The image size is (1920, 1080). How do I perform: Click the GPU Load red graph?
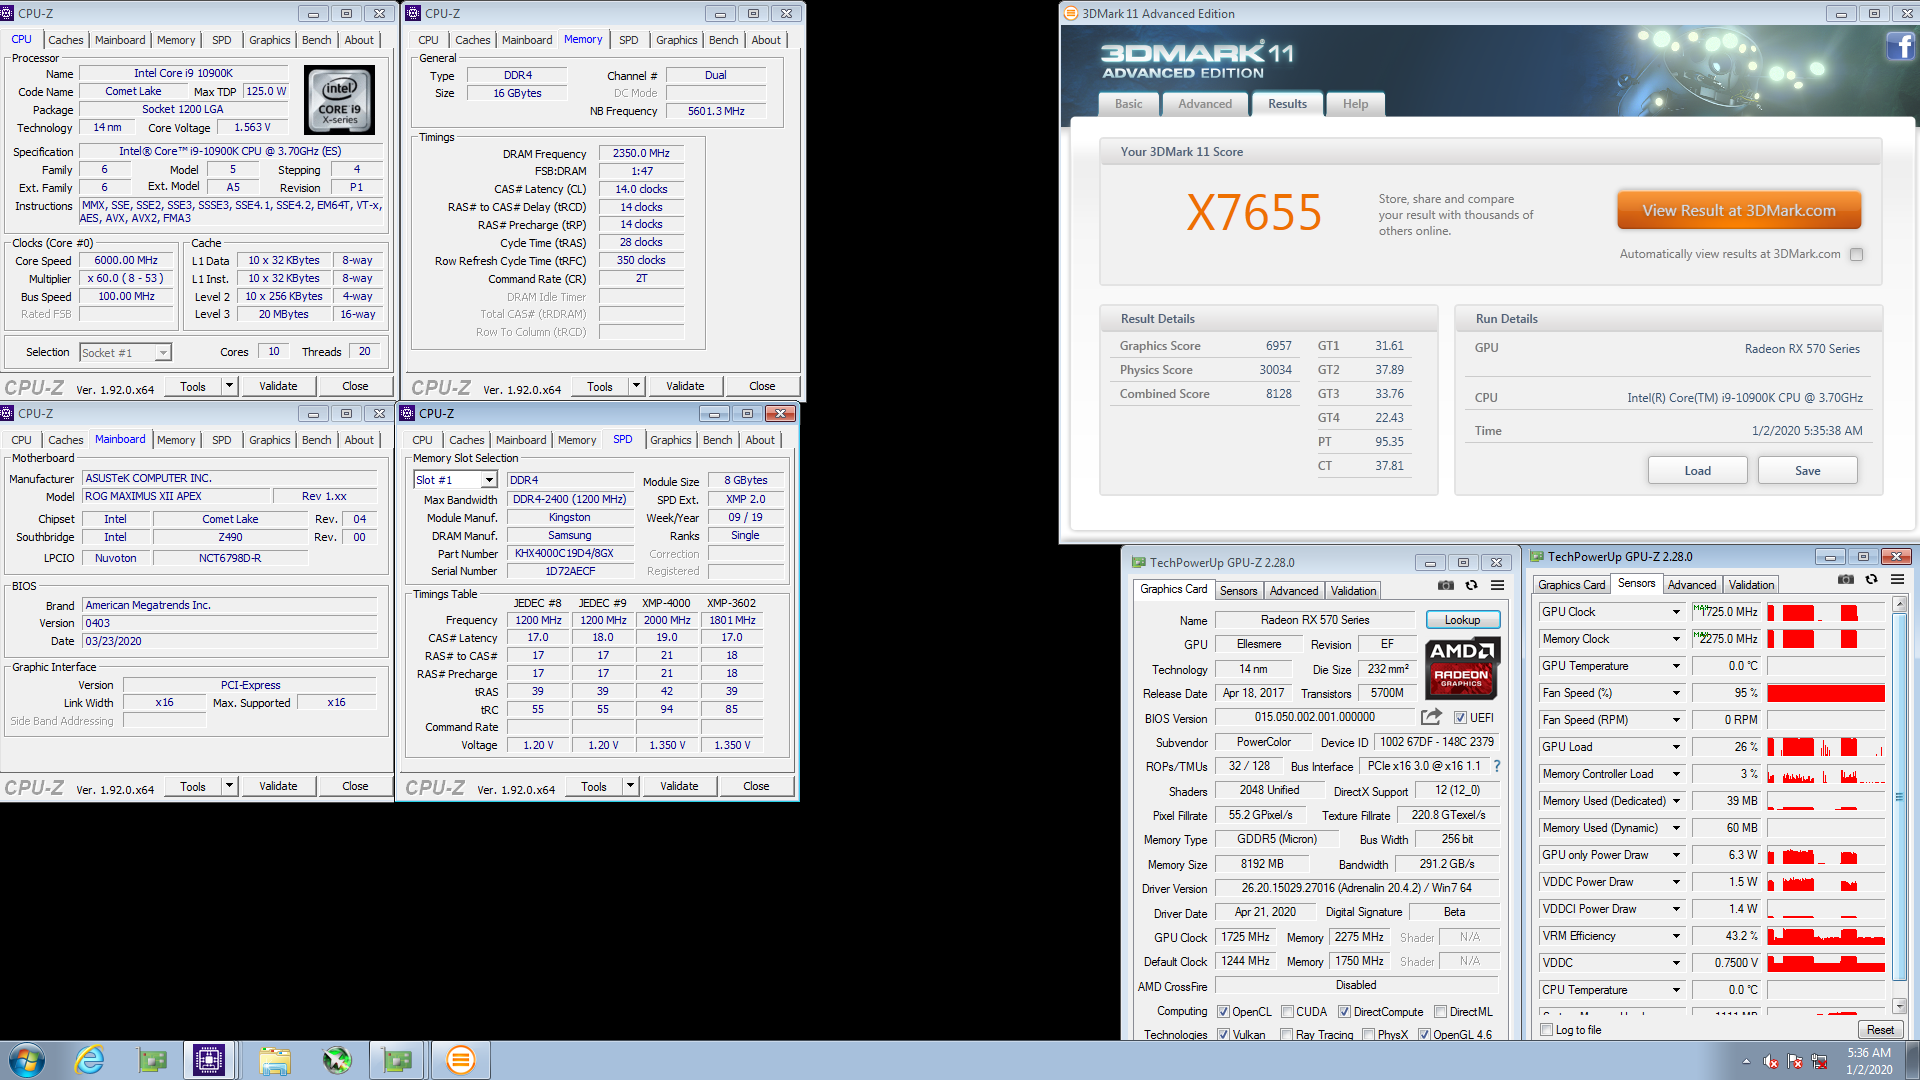(x=1826, y=747)
